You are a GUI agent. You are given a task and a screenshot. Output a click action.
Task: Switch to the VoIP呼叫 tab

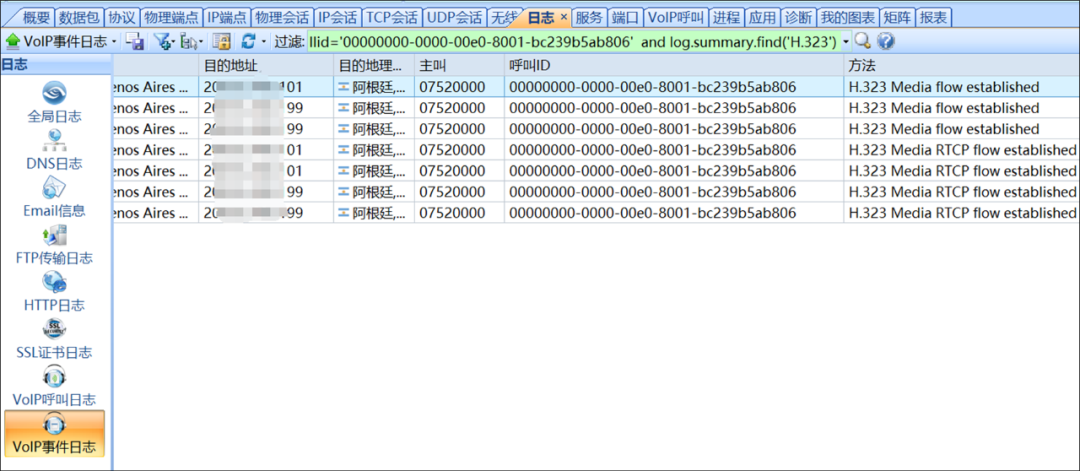pos(676,17)
